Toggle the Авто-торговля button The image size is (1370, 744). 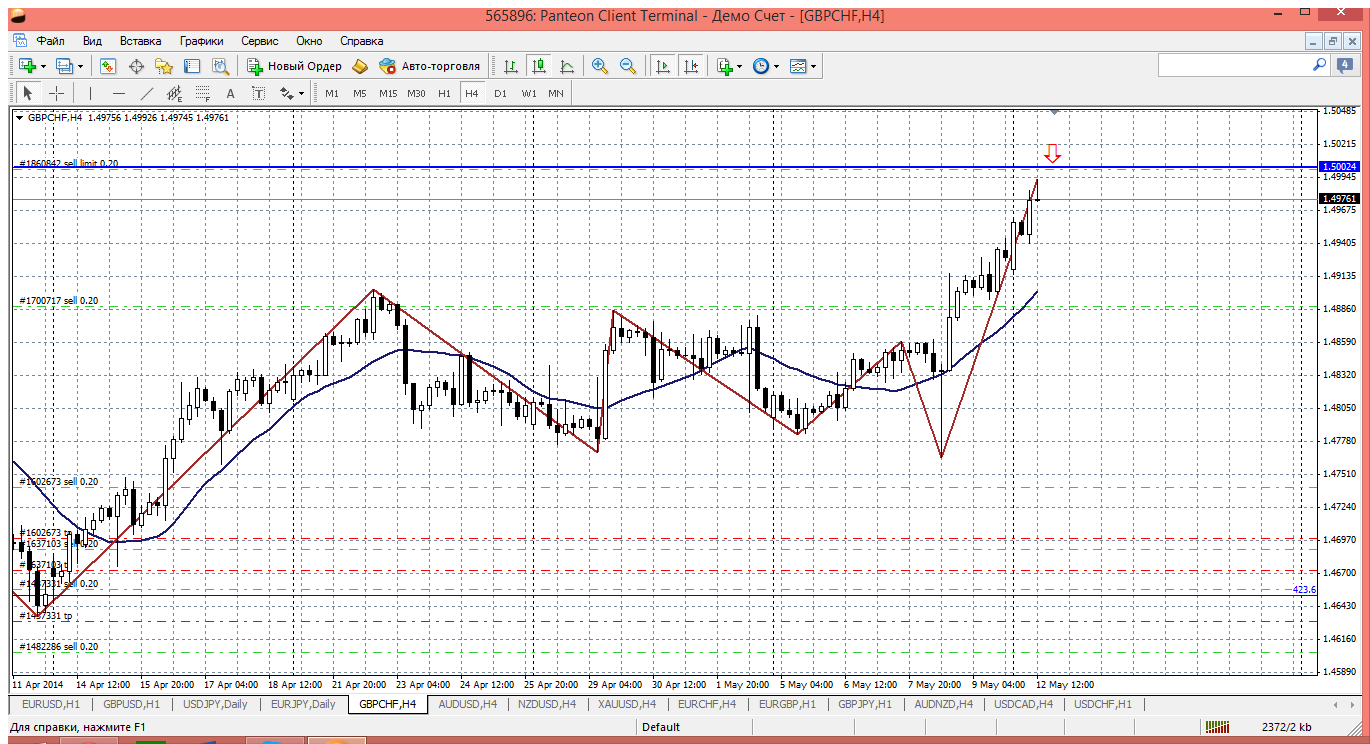pos(430,66)
